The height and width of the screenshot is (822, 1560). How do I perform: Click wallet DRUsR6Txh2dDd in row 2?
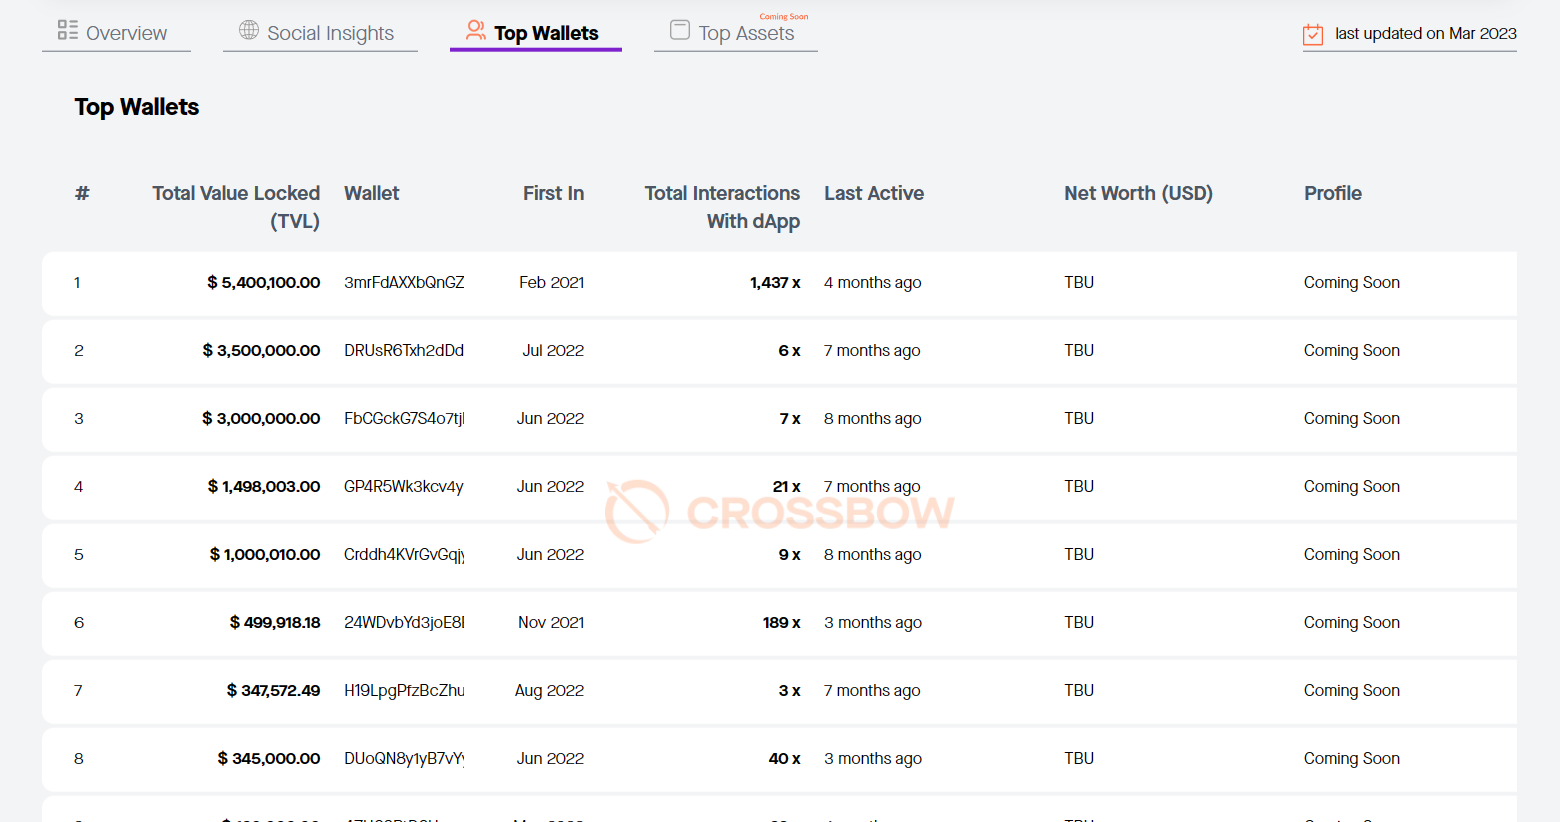click(404, 350)
